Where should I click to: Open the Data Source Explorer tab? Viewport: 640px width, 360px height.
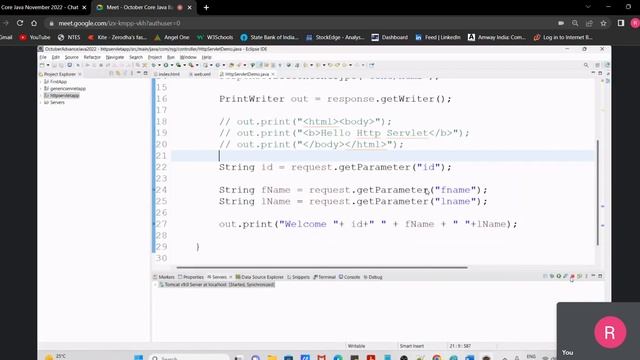pyautogui.click(x=260, y=277)
